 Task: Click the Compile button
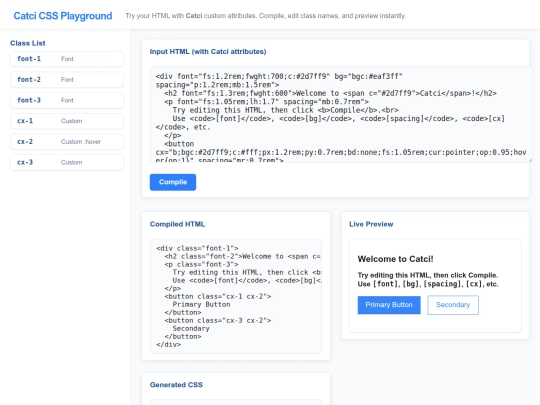(173, 182)
